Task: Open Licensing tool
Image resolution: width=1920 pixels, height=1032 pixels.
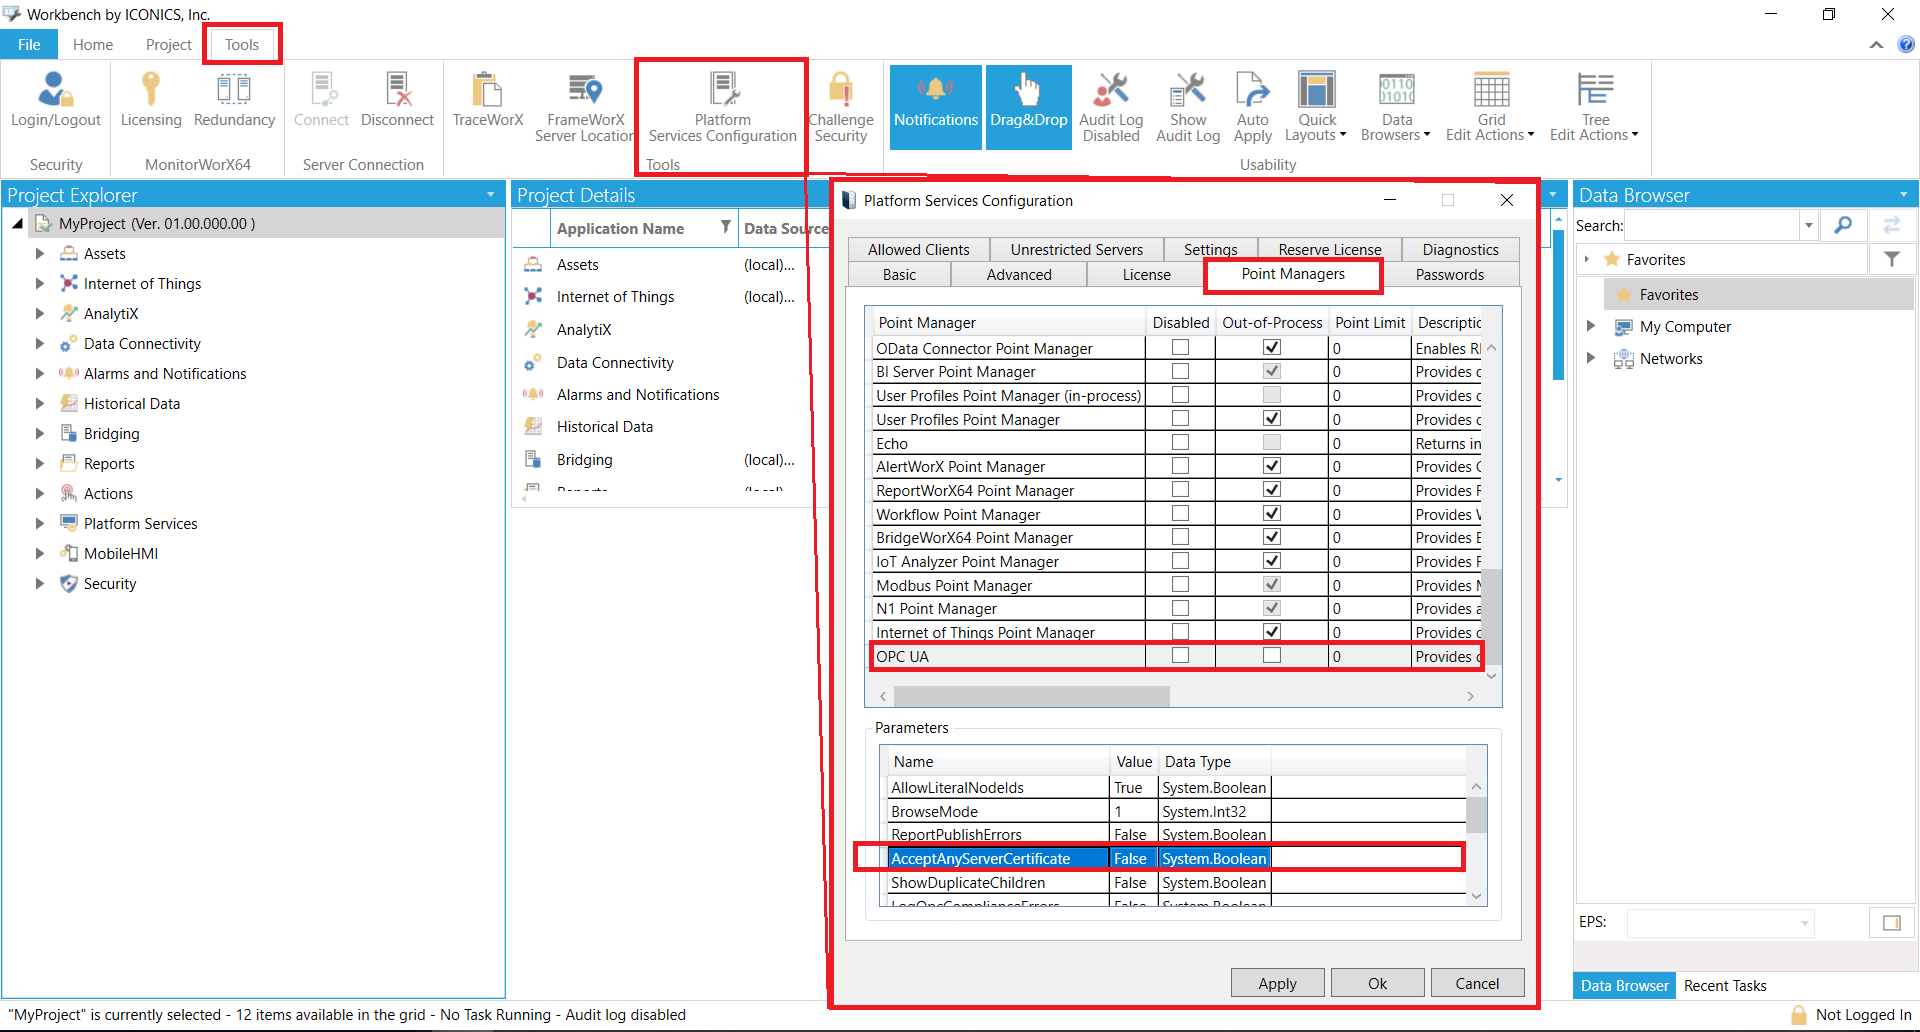Action: (151, 101)
